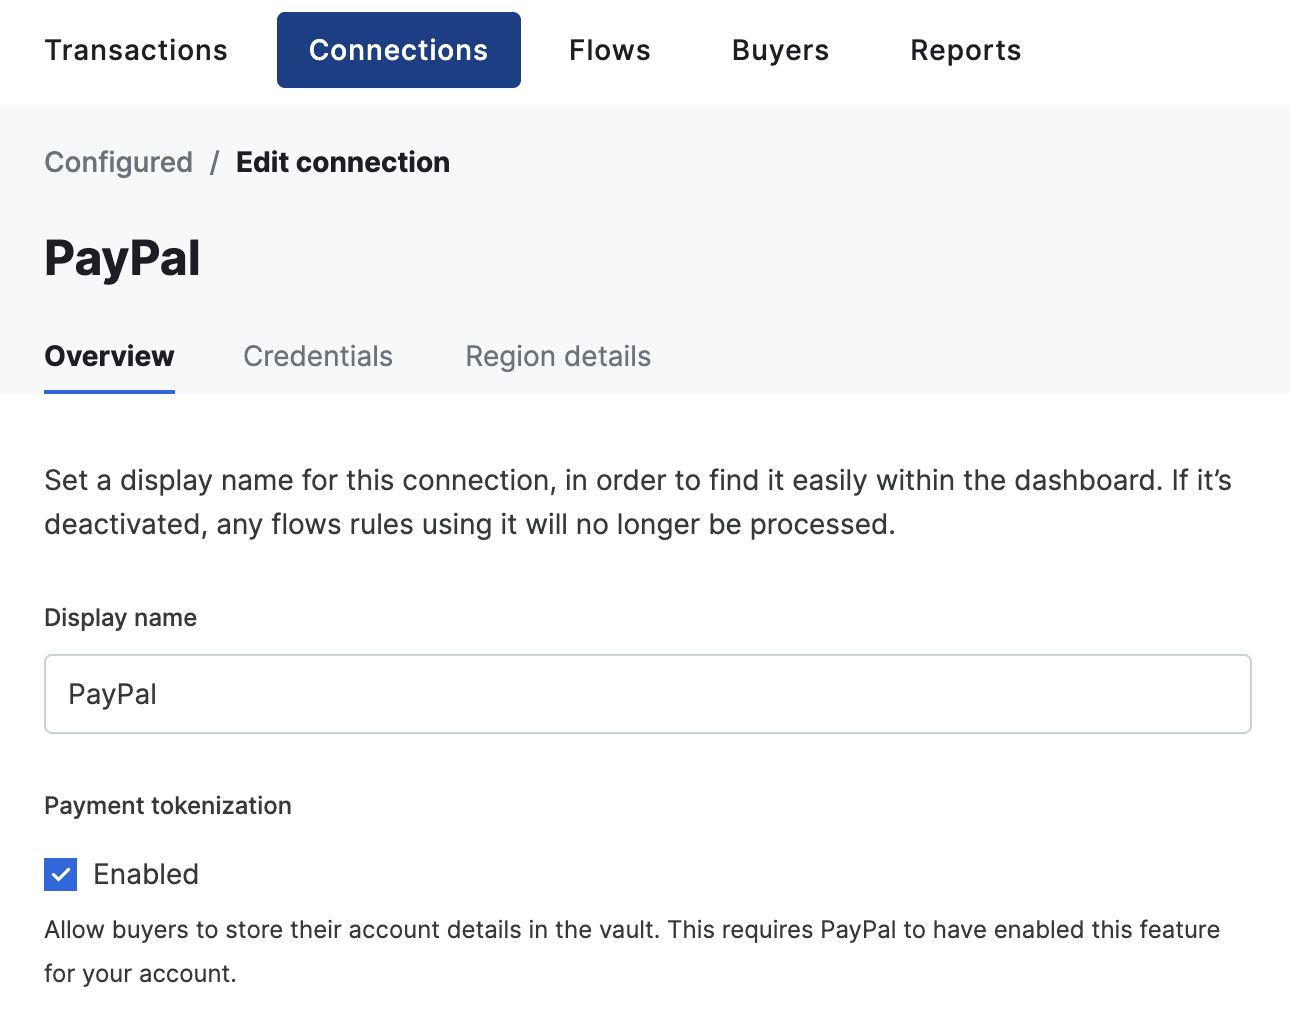Click the Enabled checkbox label
This screenshot has height=1022, width=1290.
[146, 873]
